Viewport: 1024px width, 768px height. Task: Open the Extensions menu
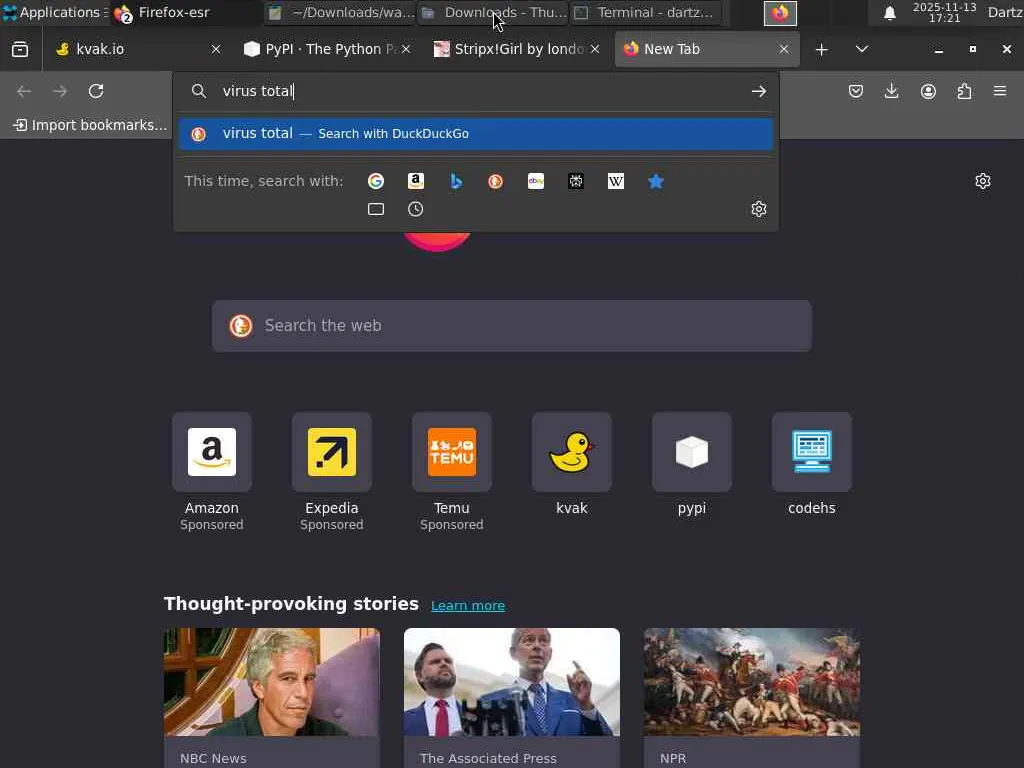point(964,91)
